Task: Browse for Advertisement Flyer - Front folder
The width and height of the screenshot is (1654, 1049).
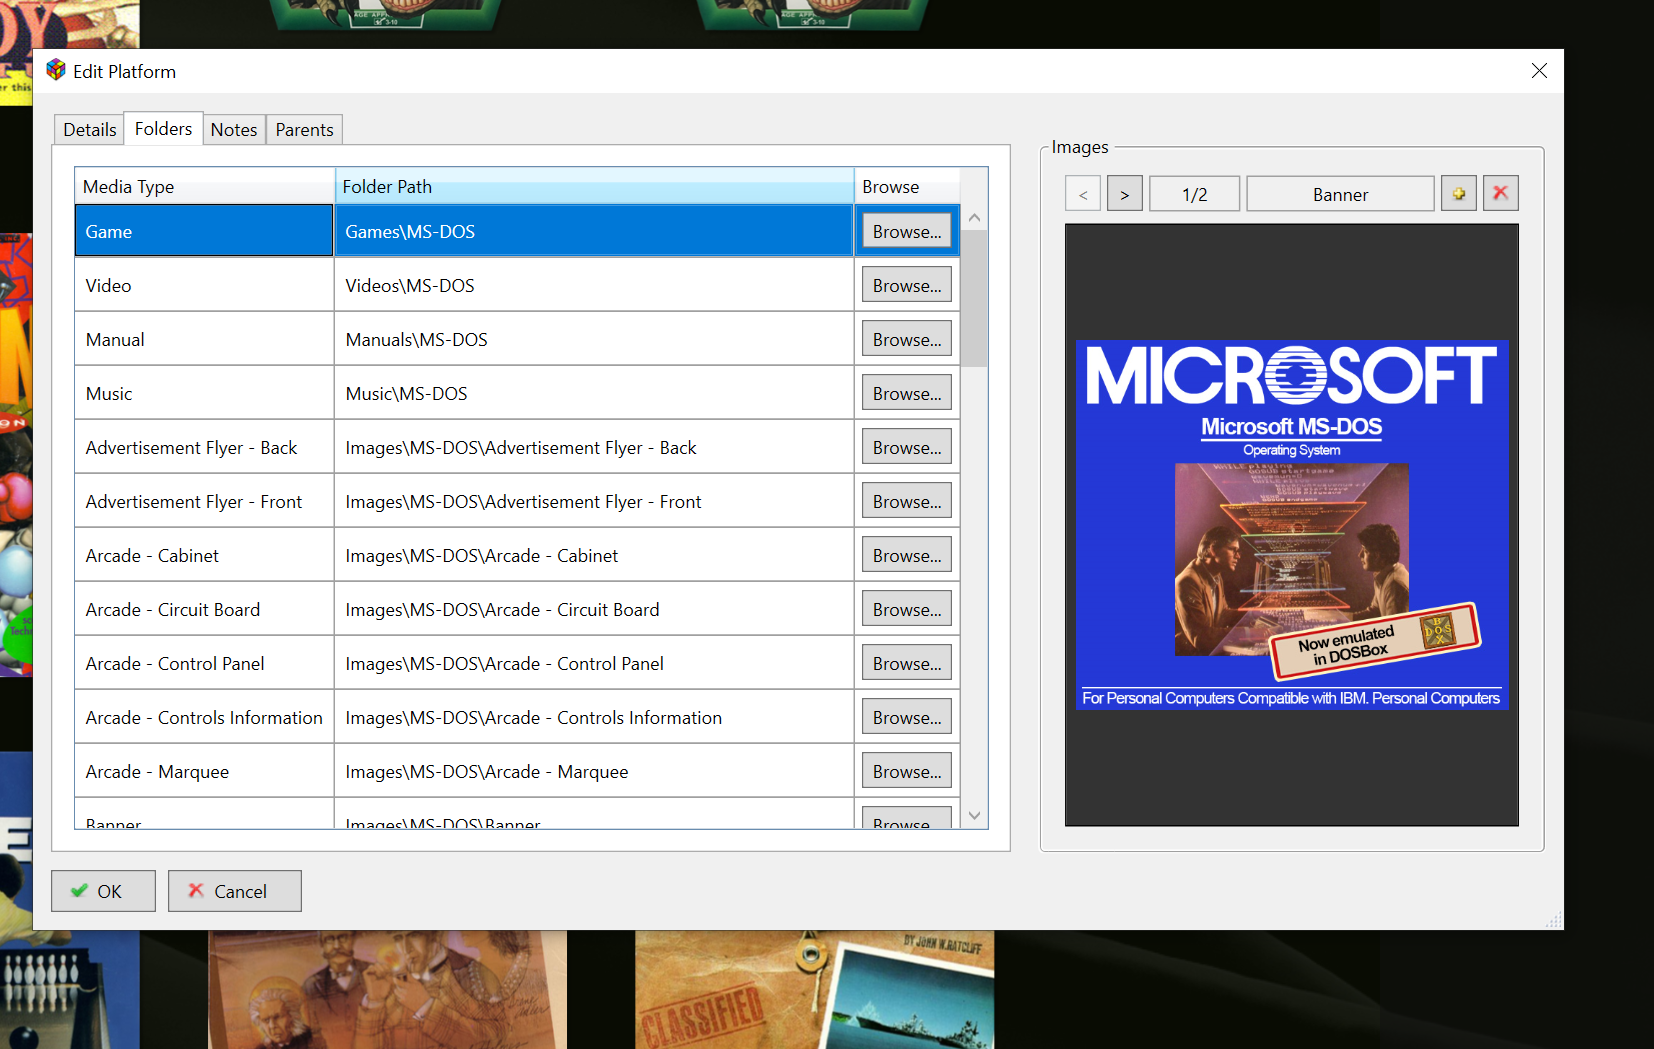Action: [x=906, y=501]
